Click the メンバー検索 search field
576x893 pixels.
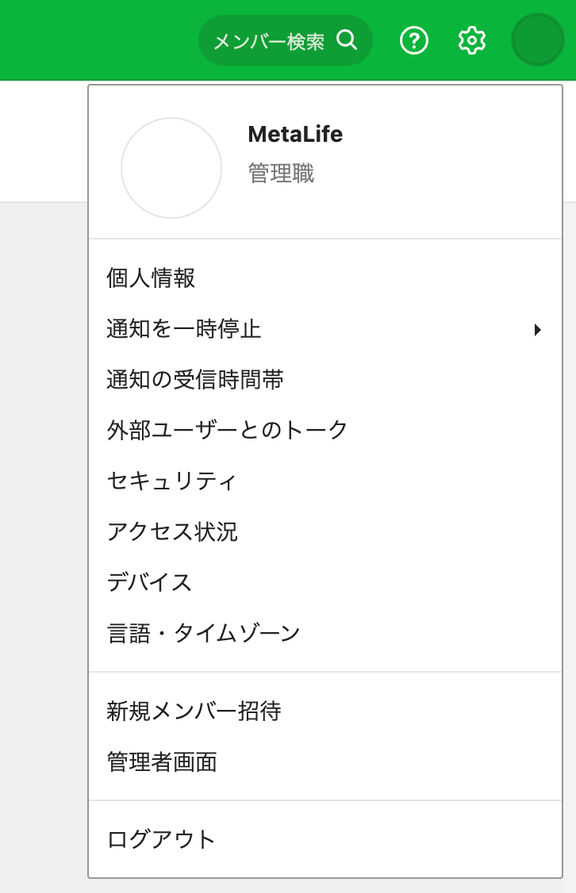(285, 40)
